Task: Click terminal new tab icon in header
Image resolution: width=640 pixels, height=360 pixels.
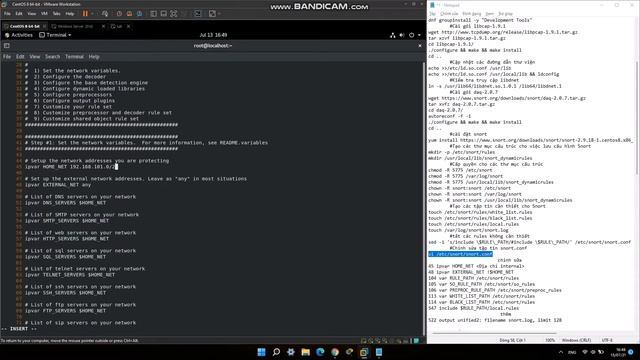Action: [7, 46]
